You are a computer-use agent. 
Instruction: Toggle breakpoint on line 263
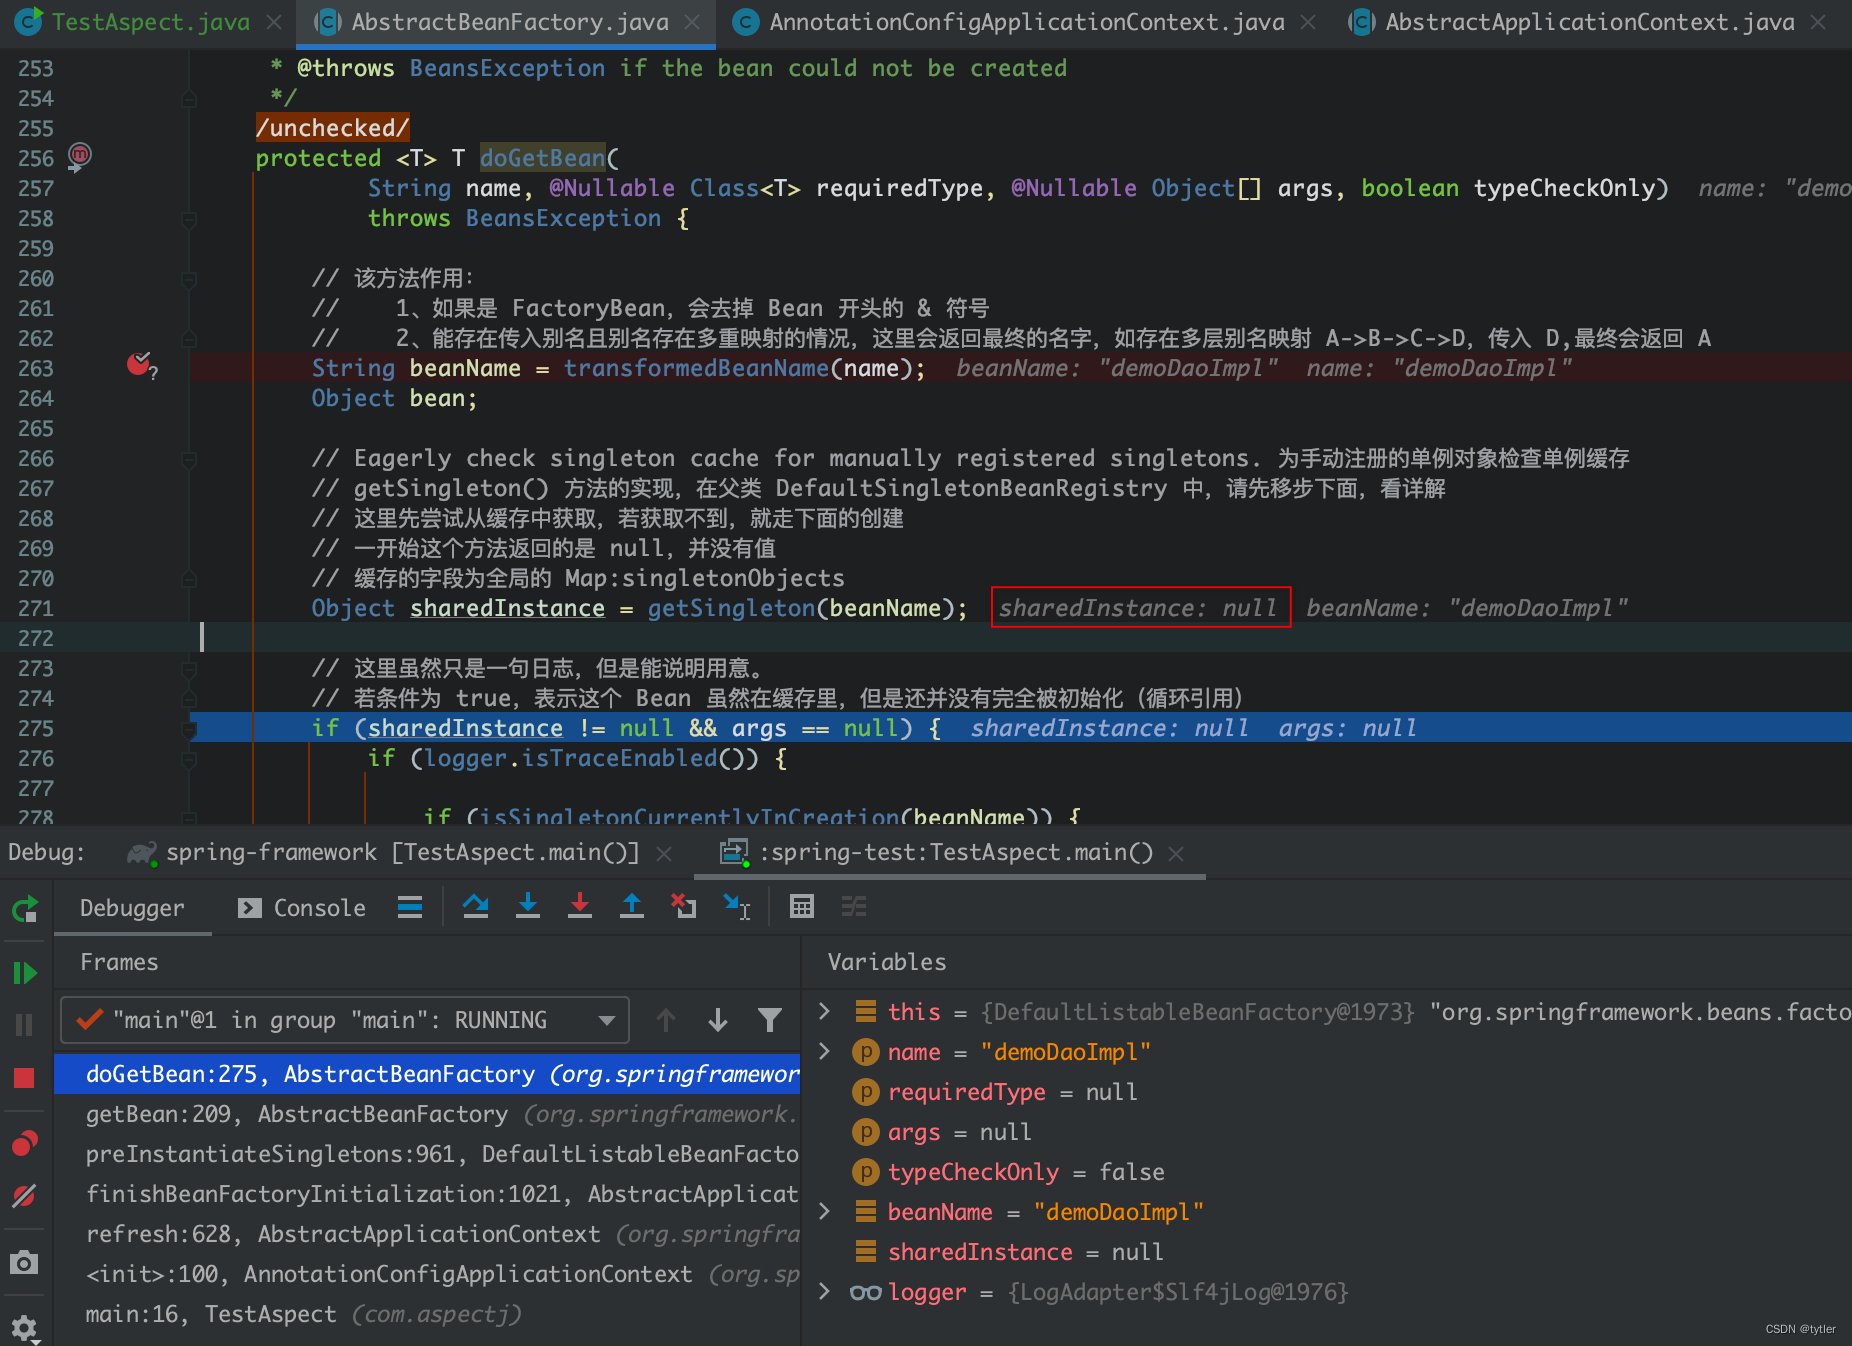pyautogui.click(x=140, y=366)
